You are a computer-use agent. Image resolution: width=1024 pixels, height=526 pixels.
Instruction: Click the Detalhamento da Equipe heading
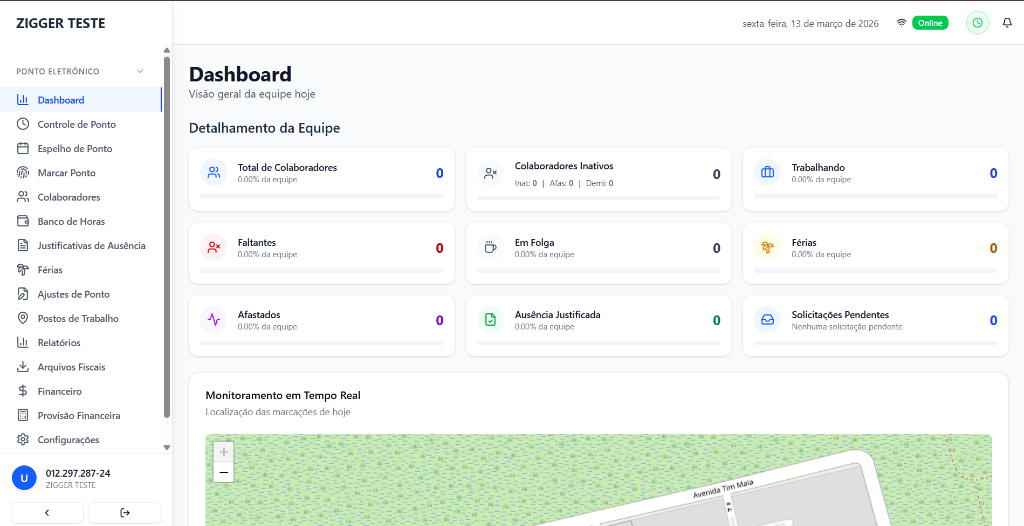tap(264, 128)
